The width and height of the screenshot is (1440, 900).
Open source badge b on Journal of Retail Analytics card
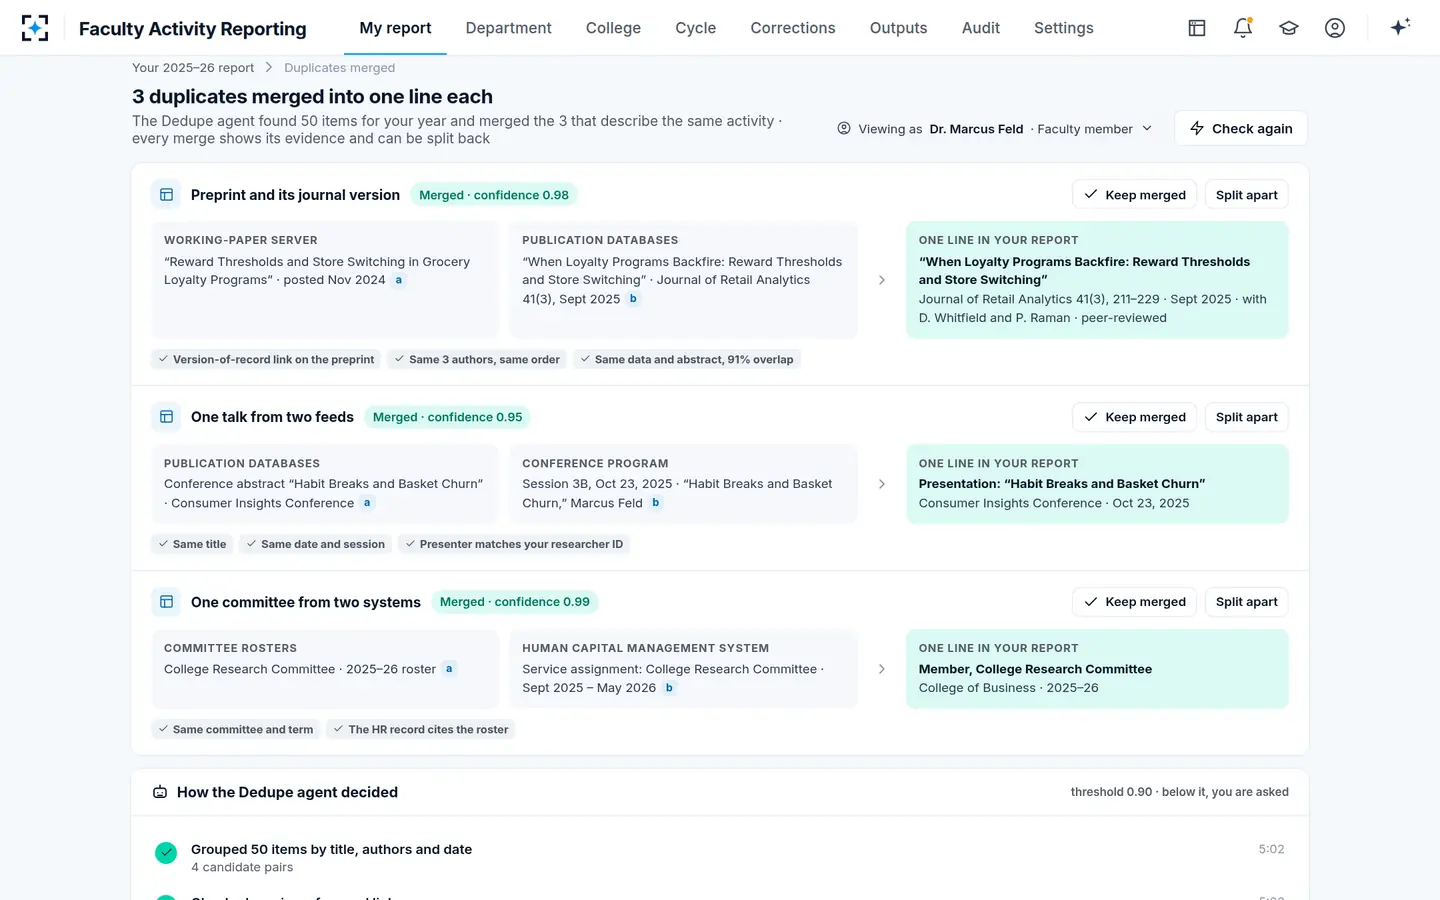pyautogui.click(x=633, y=299)
